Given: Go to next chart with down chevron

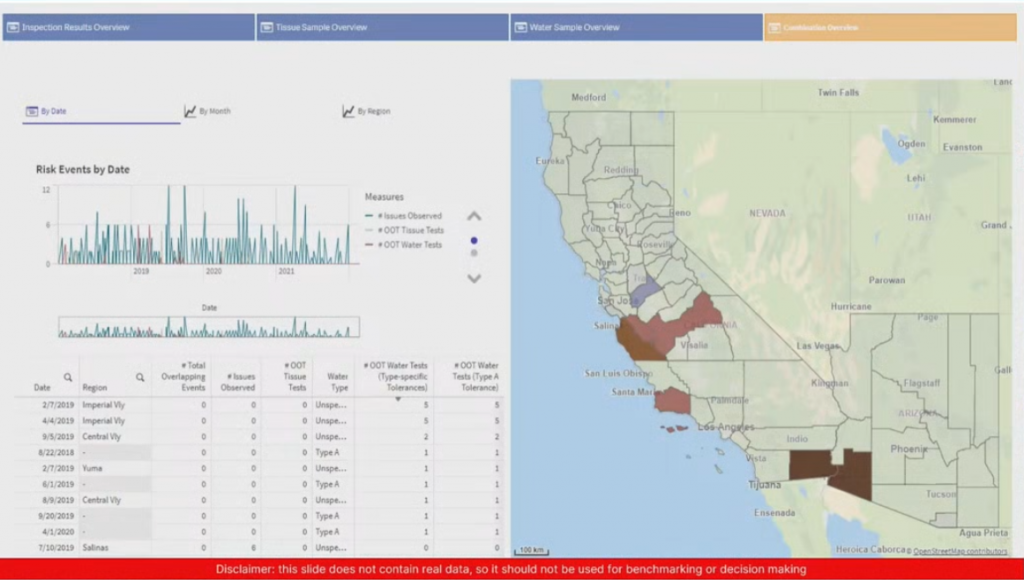Looking at the screenshot, I should tap(474, 278).
